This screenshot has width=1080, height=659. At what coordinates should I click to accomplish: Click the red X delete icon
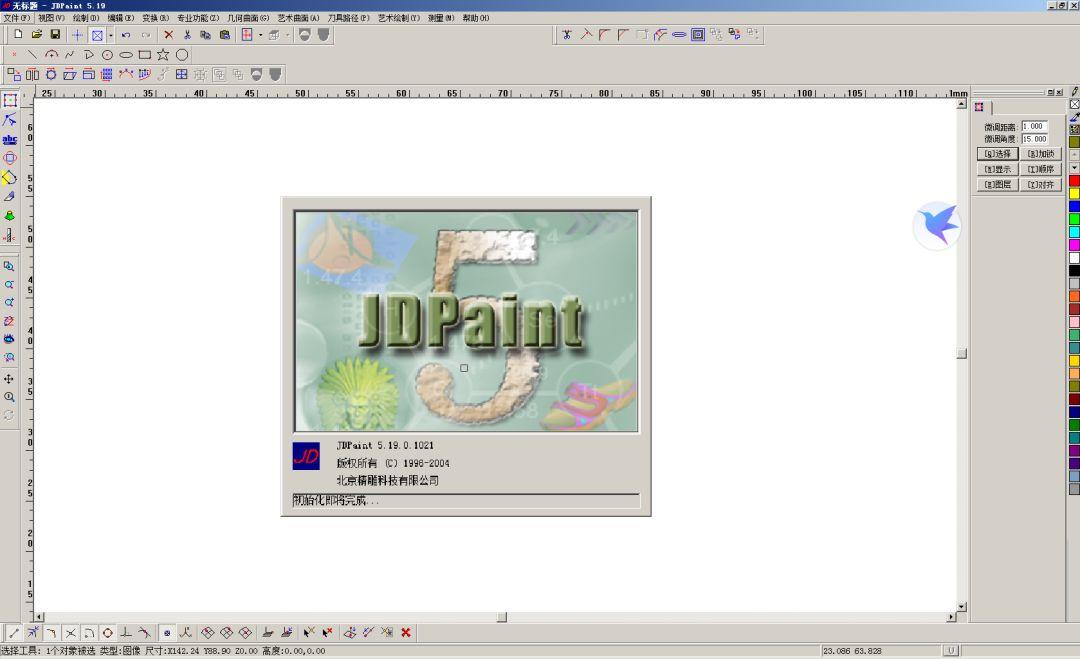[x=168, y=35]
